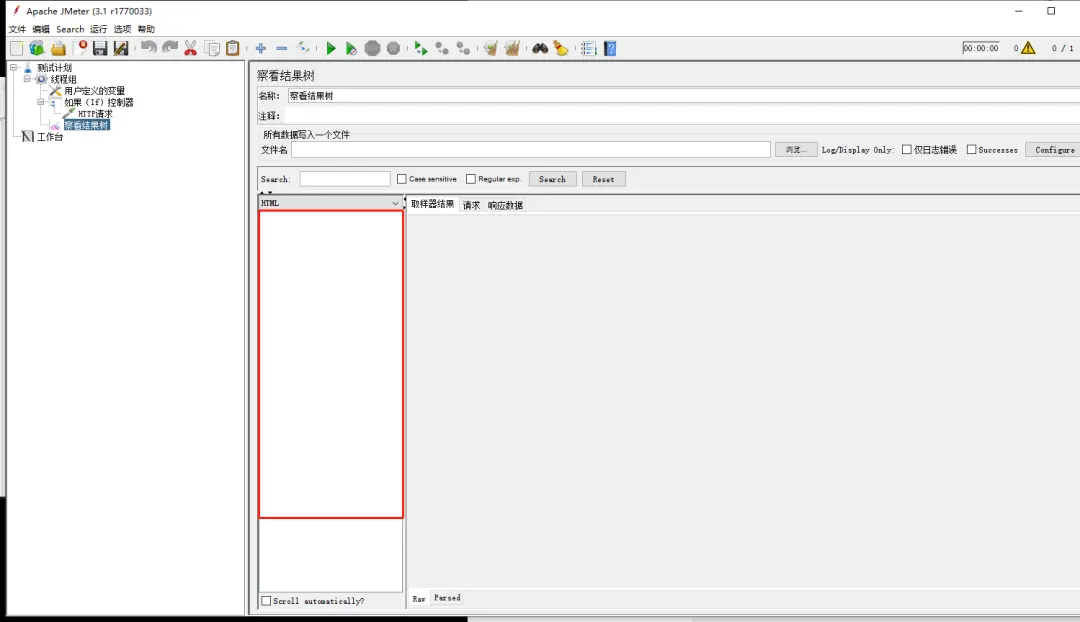
Task: Collapse the 如果（If）控制器 node
Action: coord(41,102)
